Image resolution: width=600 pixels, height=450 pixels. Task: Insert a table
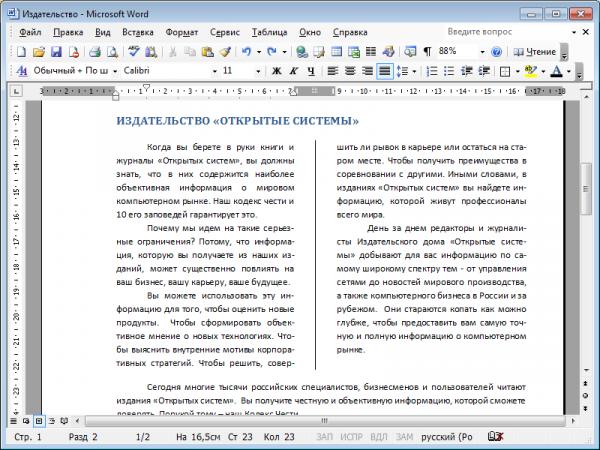[x=336, y=52]
